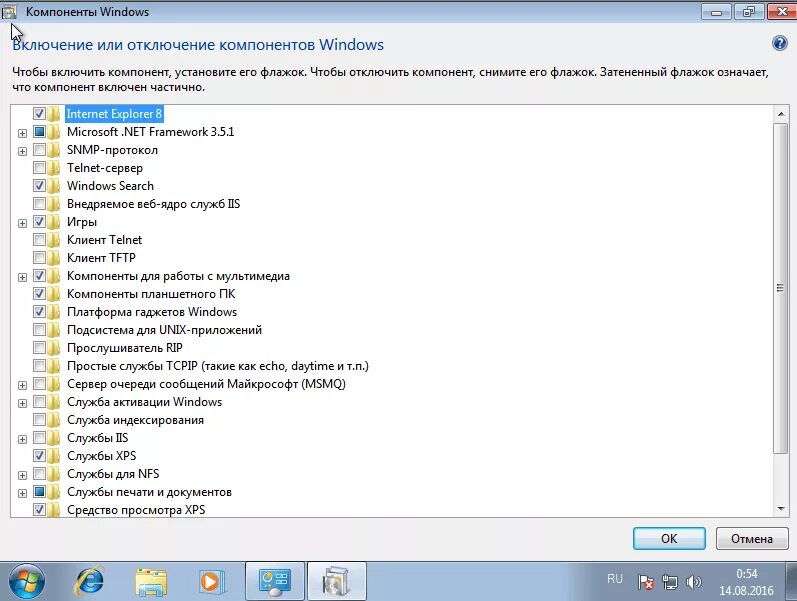Open clock showing 0:54 14.08.2016
Viewport: 797px width, 601px height.
tap(746, 582)
